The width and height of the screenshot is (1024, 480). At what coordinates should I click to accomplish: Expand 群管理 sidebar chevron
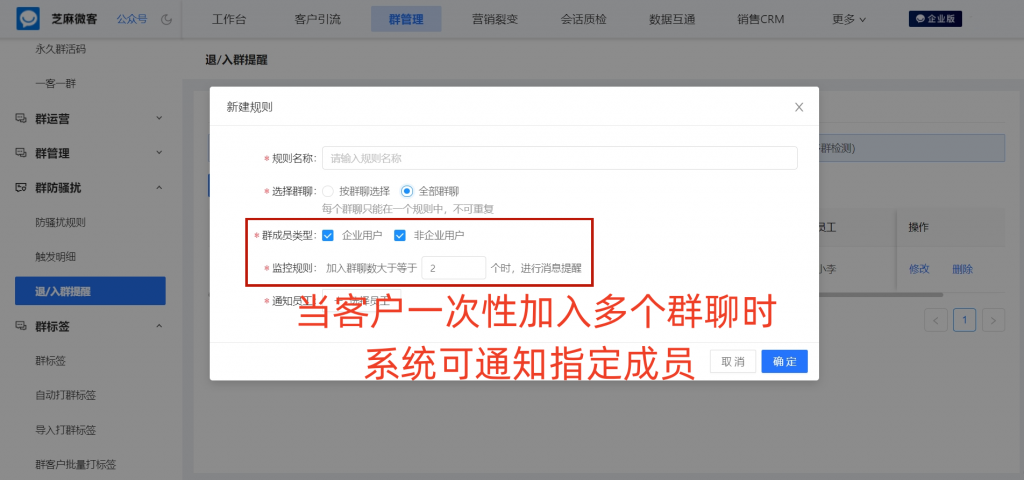[x=159, y=153]
